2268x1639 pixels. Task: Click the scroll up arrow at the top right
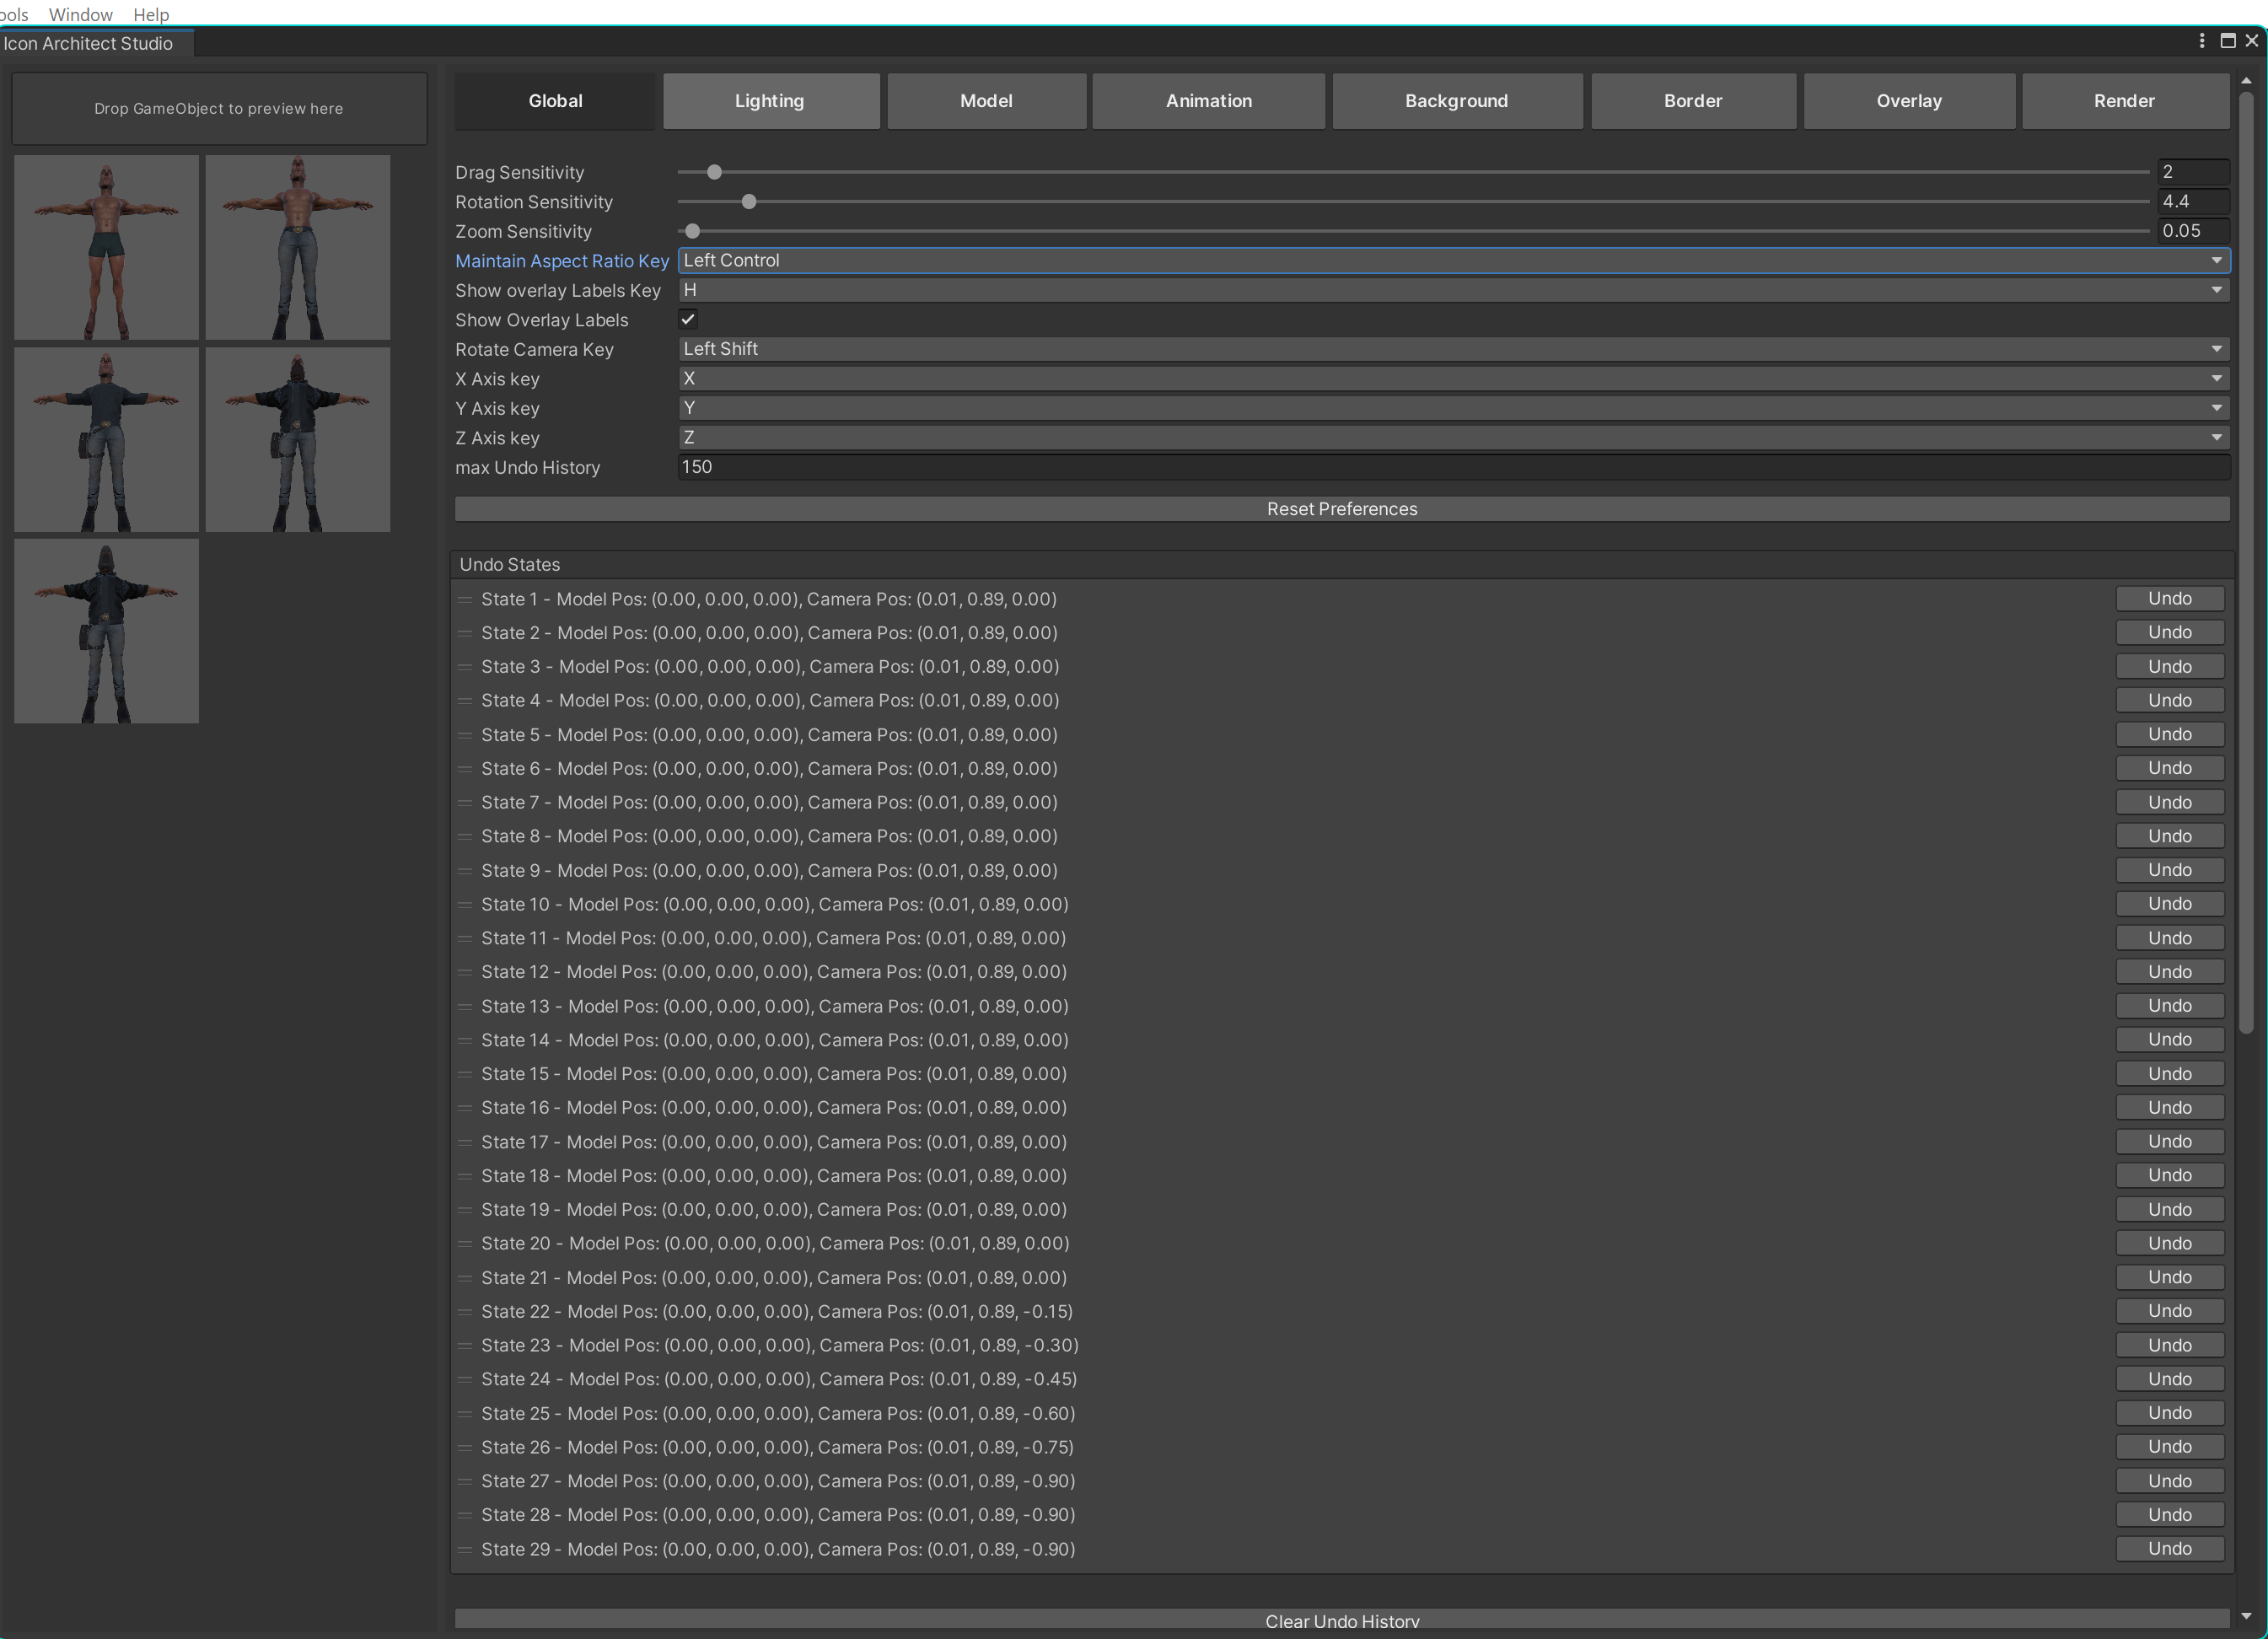point(2246,80)
